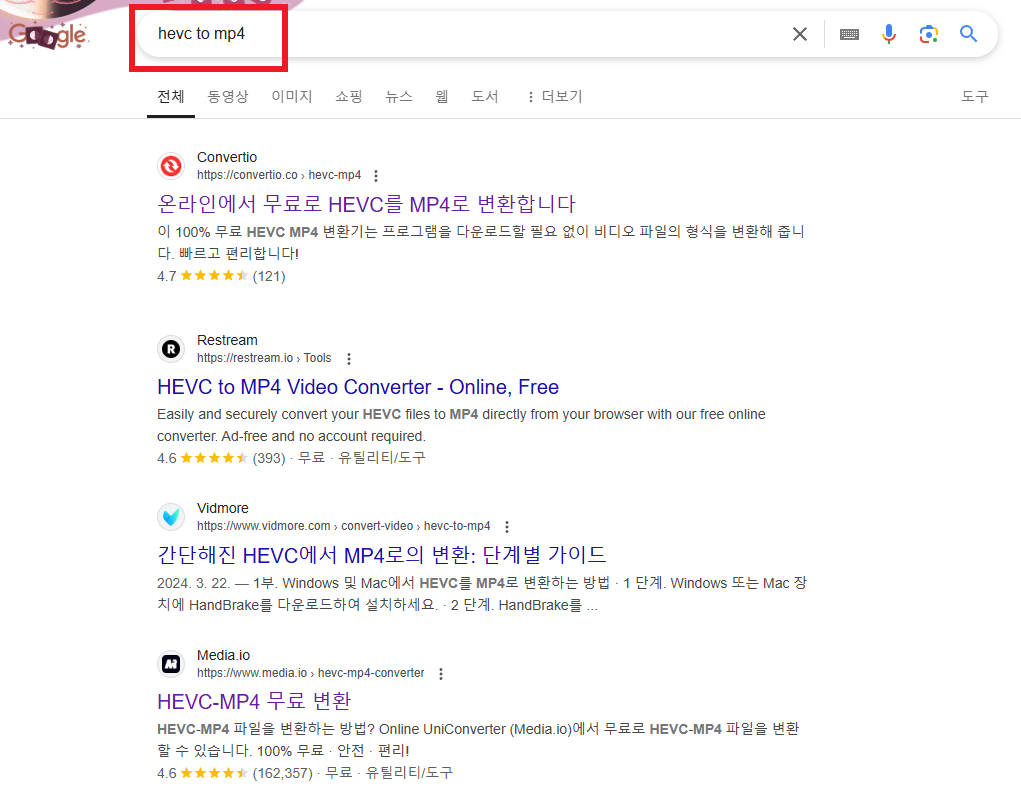Click the 4.7 star rating (121) under Convertio
The image size is (1021, 807).
point(221,276)
